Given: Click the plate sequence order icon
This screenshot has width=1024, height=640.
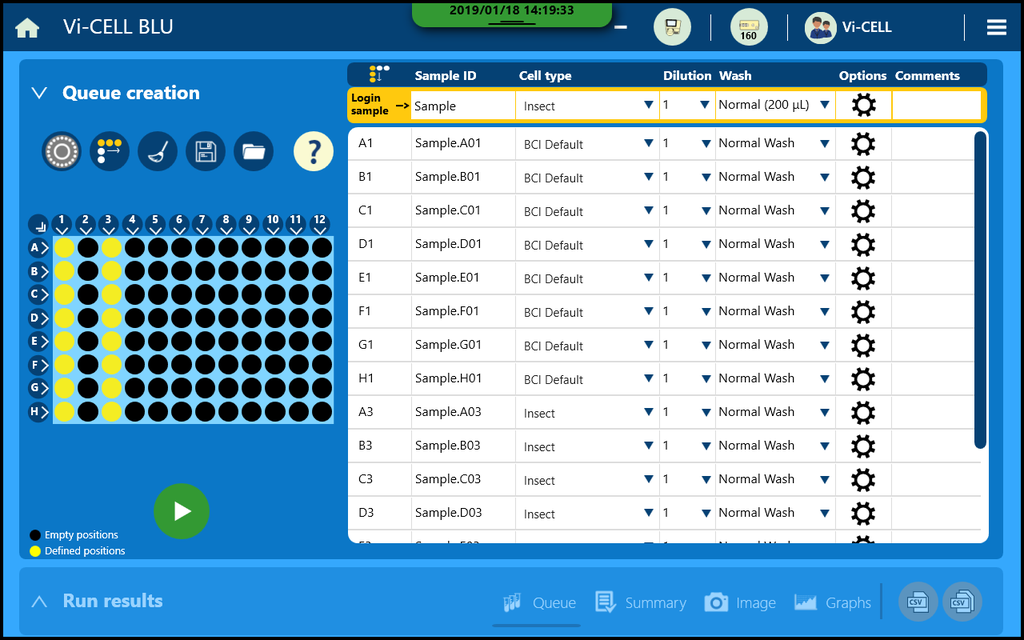Looking at the screenshot, I should coord(109,152).
